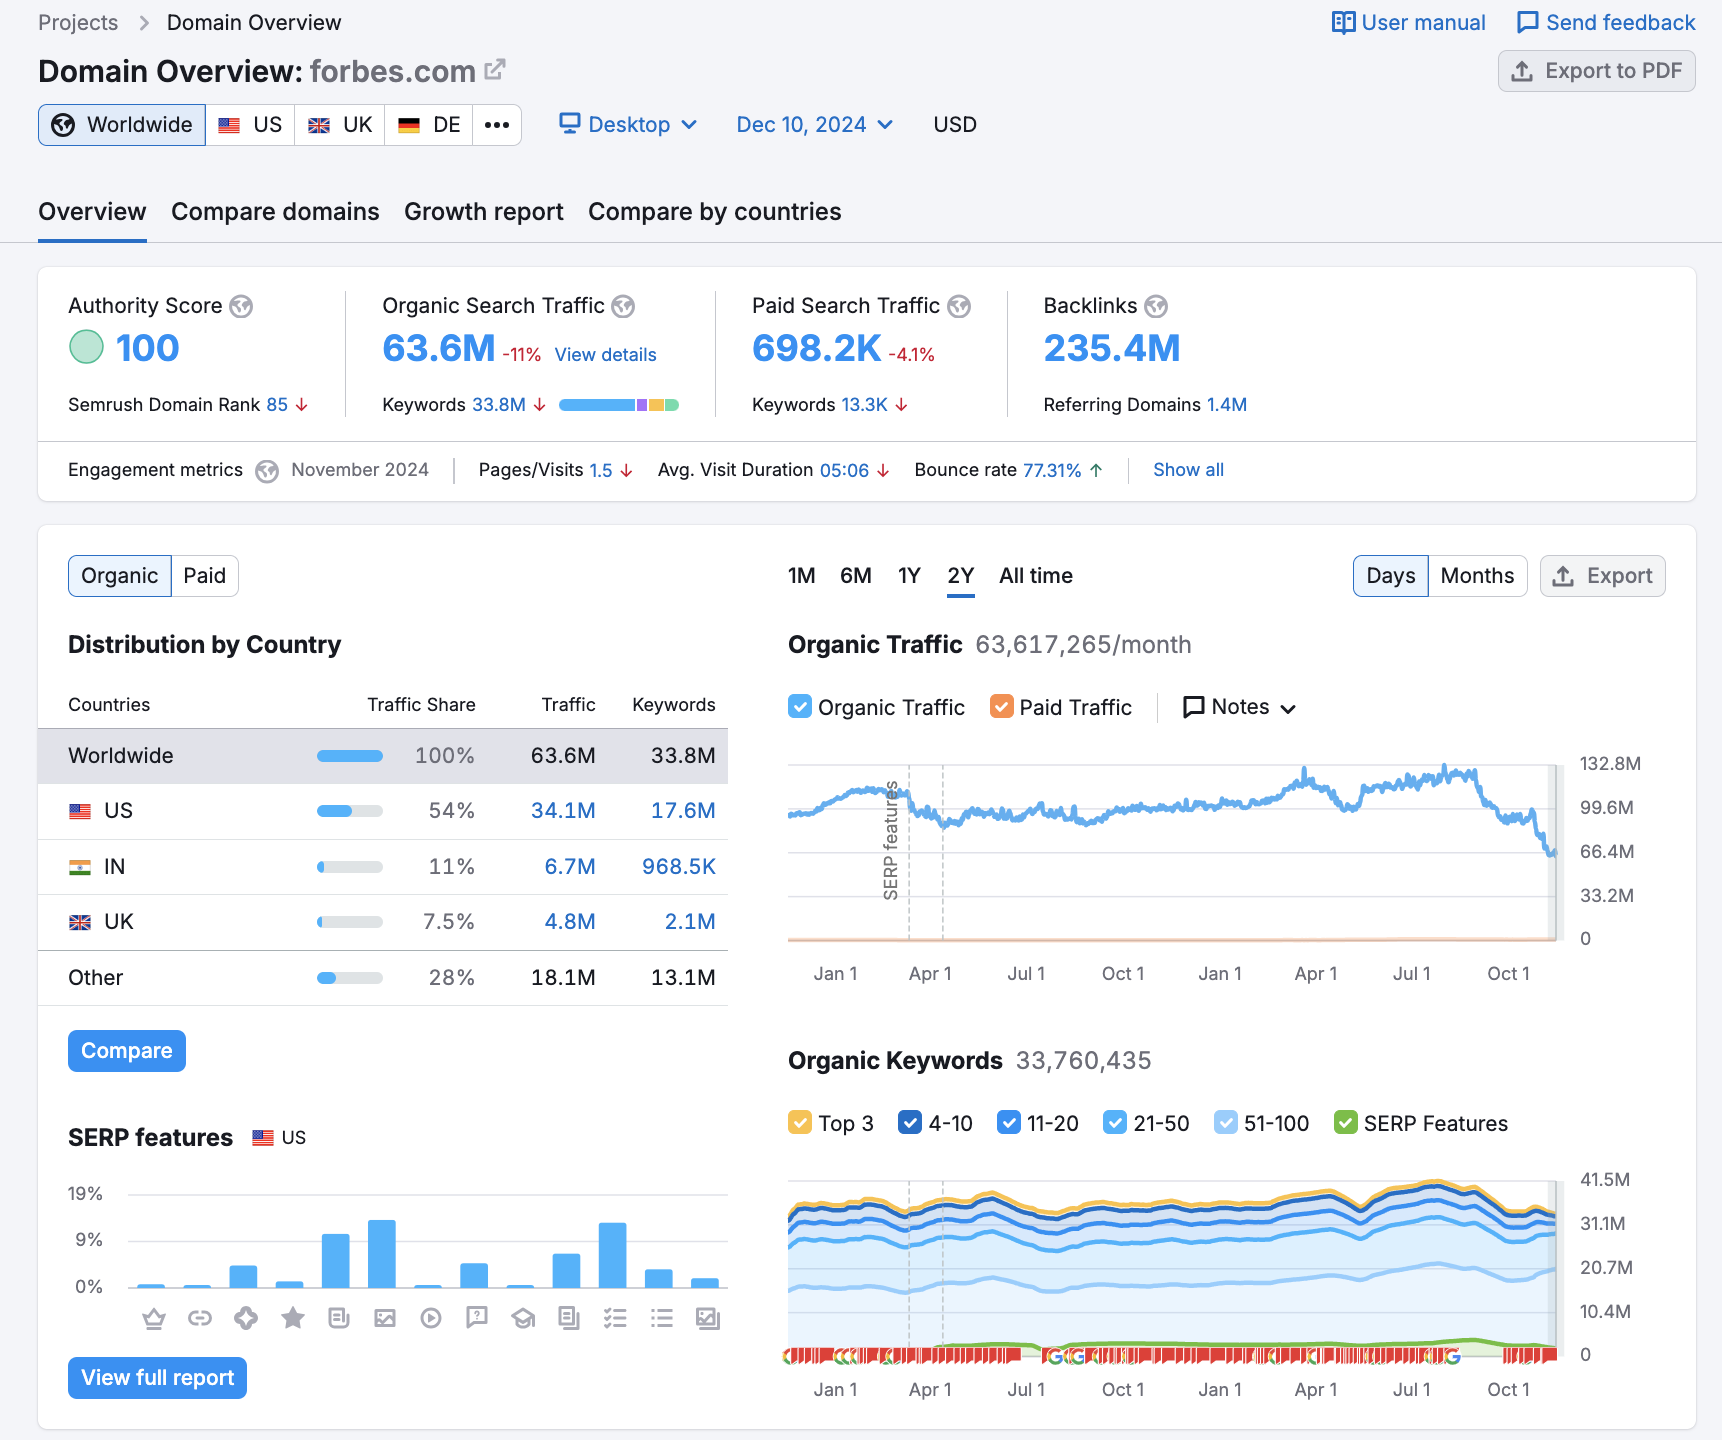Image resolution: width=1722 pixels, height=1440 pixels.
Task: Click the Export to PDF button
Action: (1597, 71)
